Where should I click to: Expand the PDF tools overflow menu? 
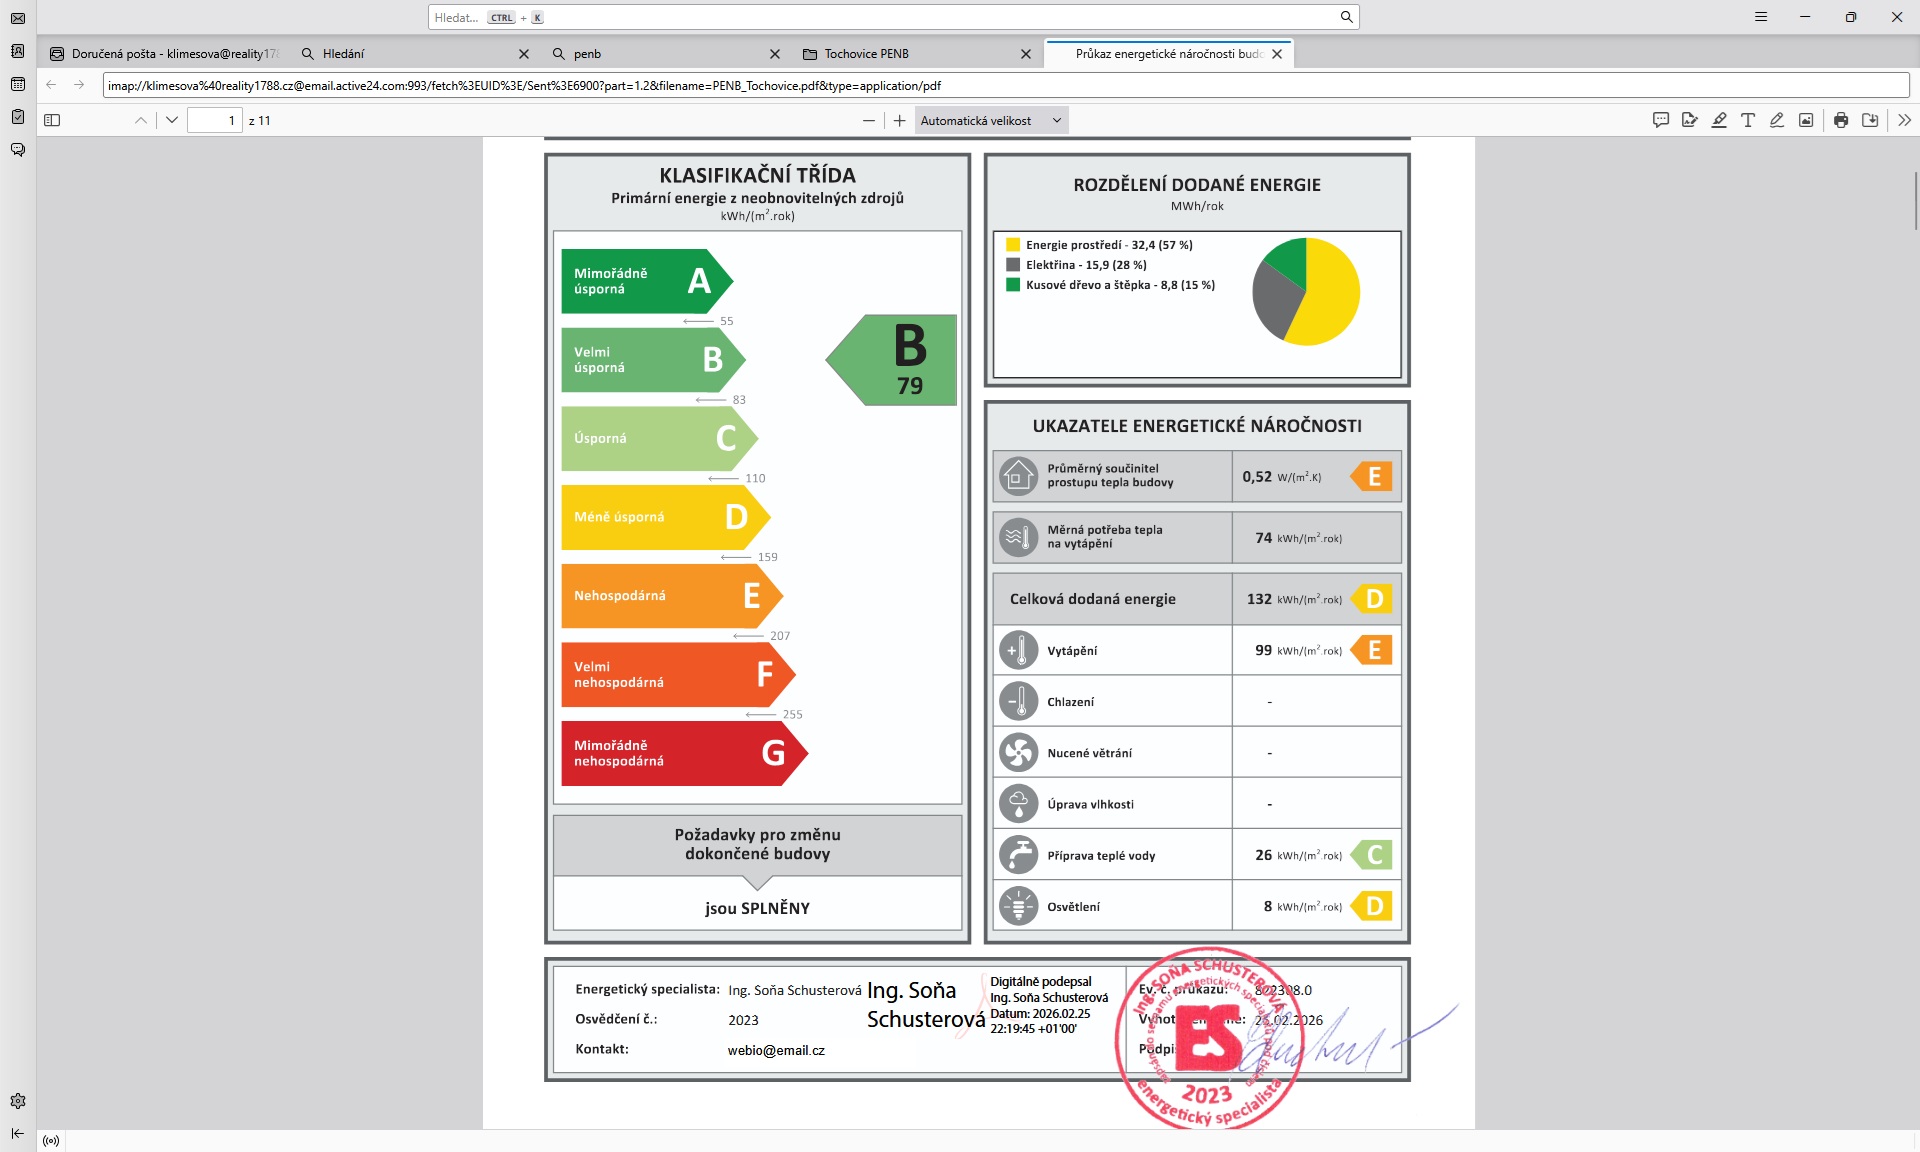tap(1904, 120)
